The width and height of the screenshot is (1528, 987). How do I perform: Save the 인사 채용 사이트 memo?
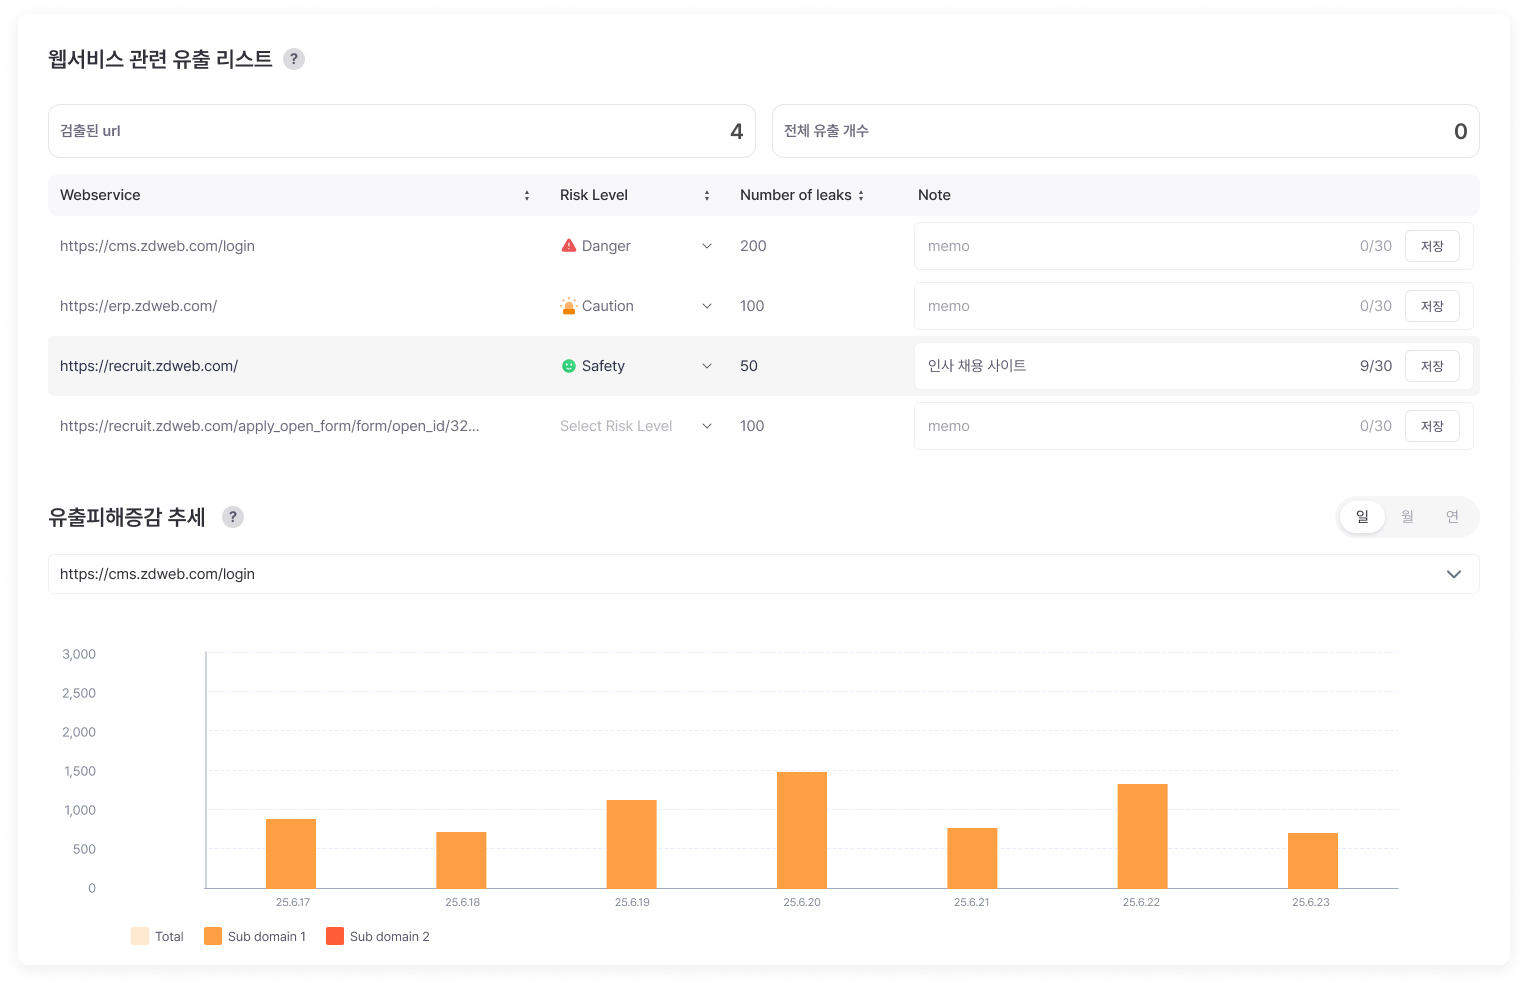coord(1431,366)
